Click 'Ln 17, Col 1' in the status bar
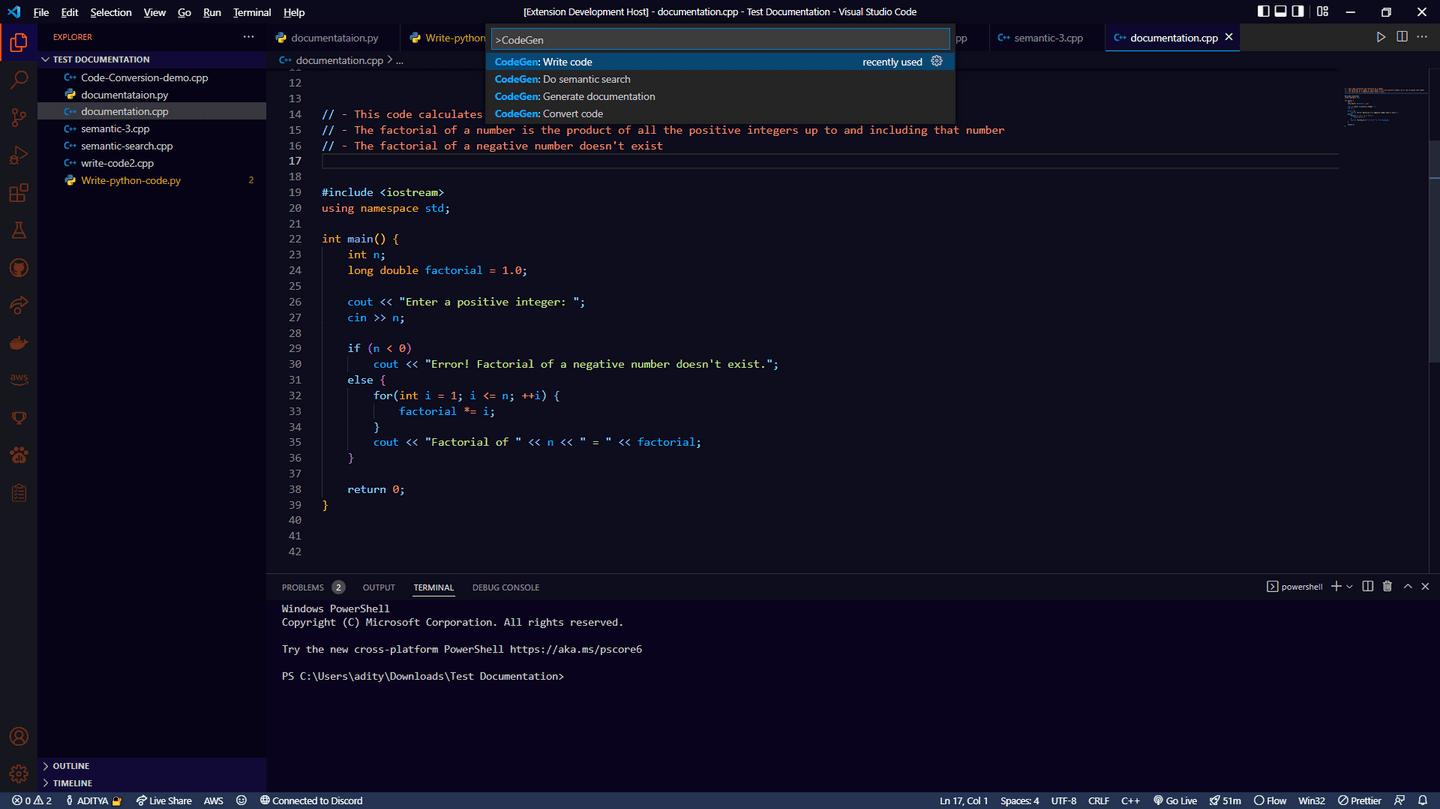The image size is (1440, 809). [x=964, y=801]
